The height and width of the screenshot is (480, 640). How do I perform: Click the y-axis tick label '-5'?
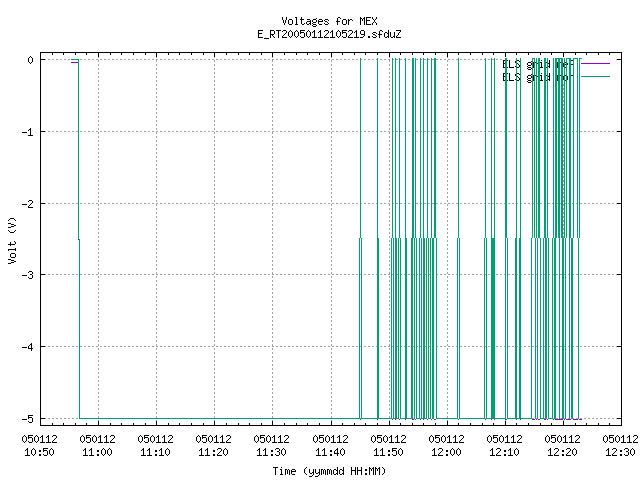(x=28, y=419)
